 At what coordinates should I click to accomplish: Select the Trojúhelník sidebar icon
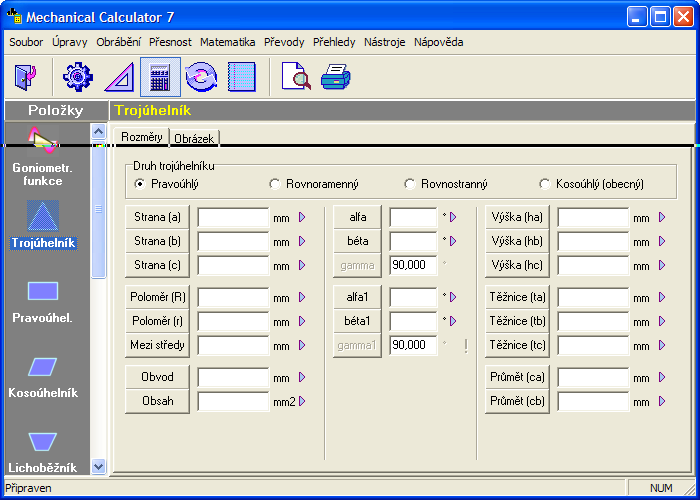pos(43,216)
